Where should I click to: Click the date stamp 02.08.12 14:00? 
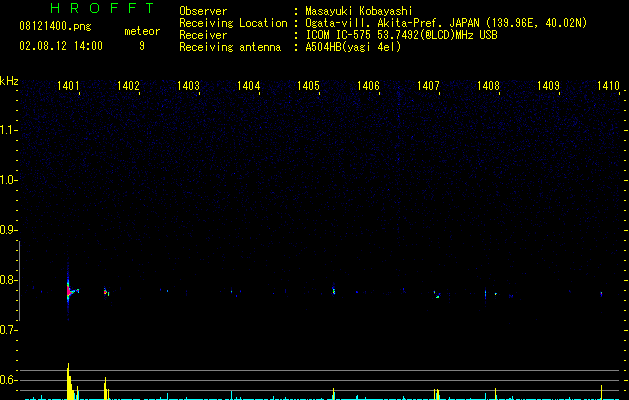coord(61,46)
